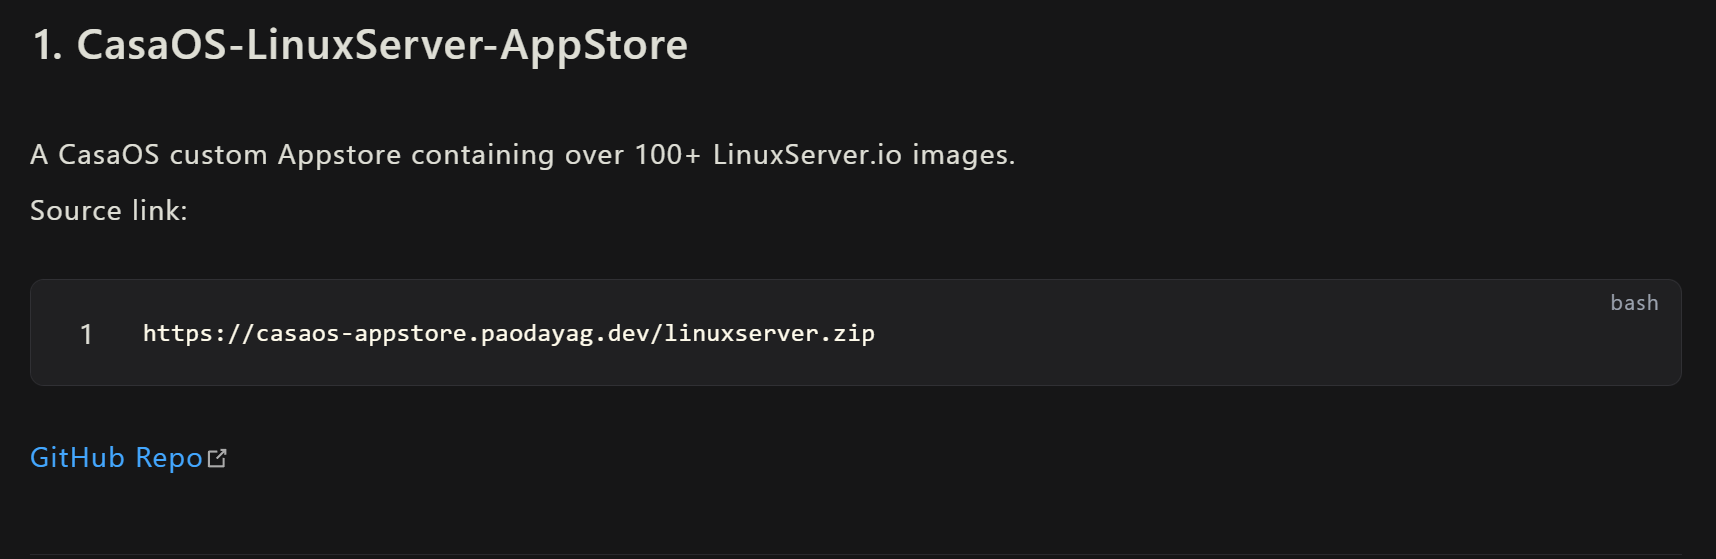Click line number 1 in the code block

[87, 334]
